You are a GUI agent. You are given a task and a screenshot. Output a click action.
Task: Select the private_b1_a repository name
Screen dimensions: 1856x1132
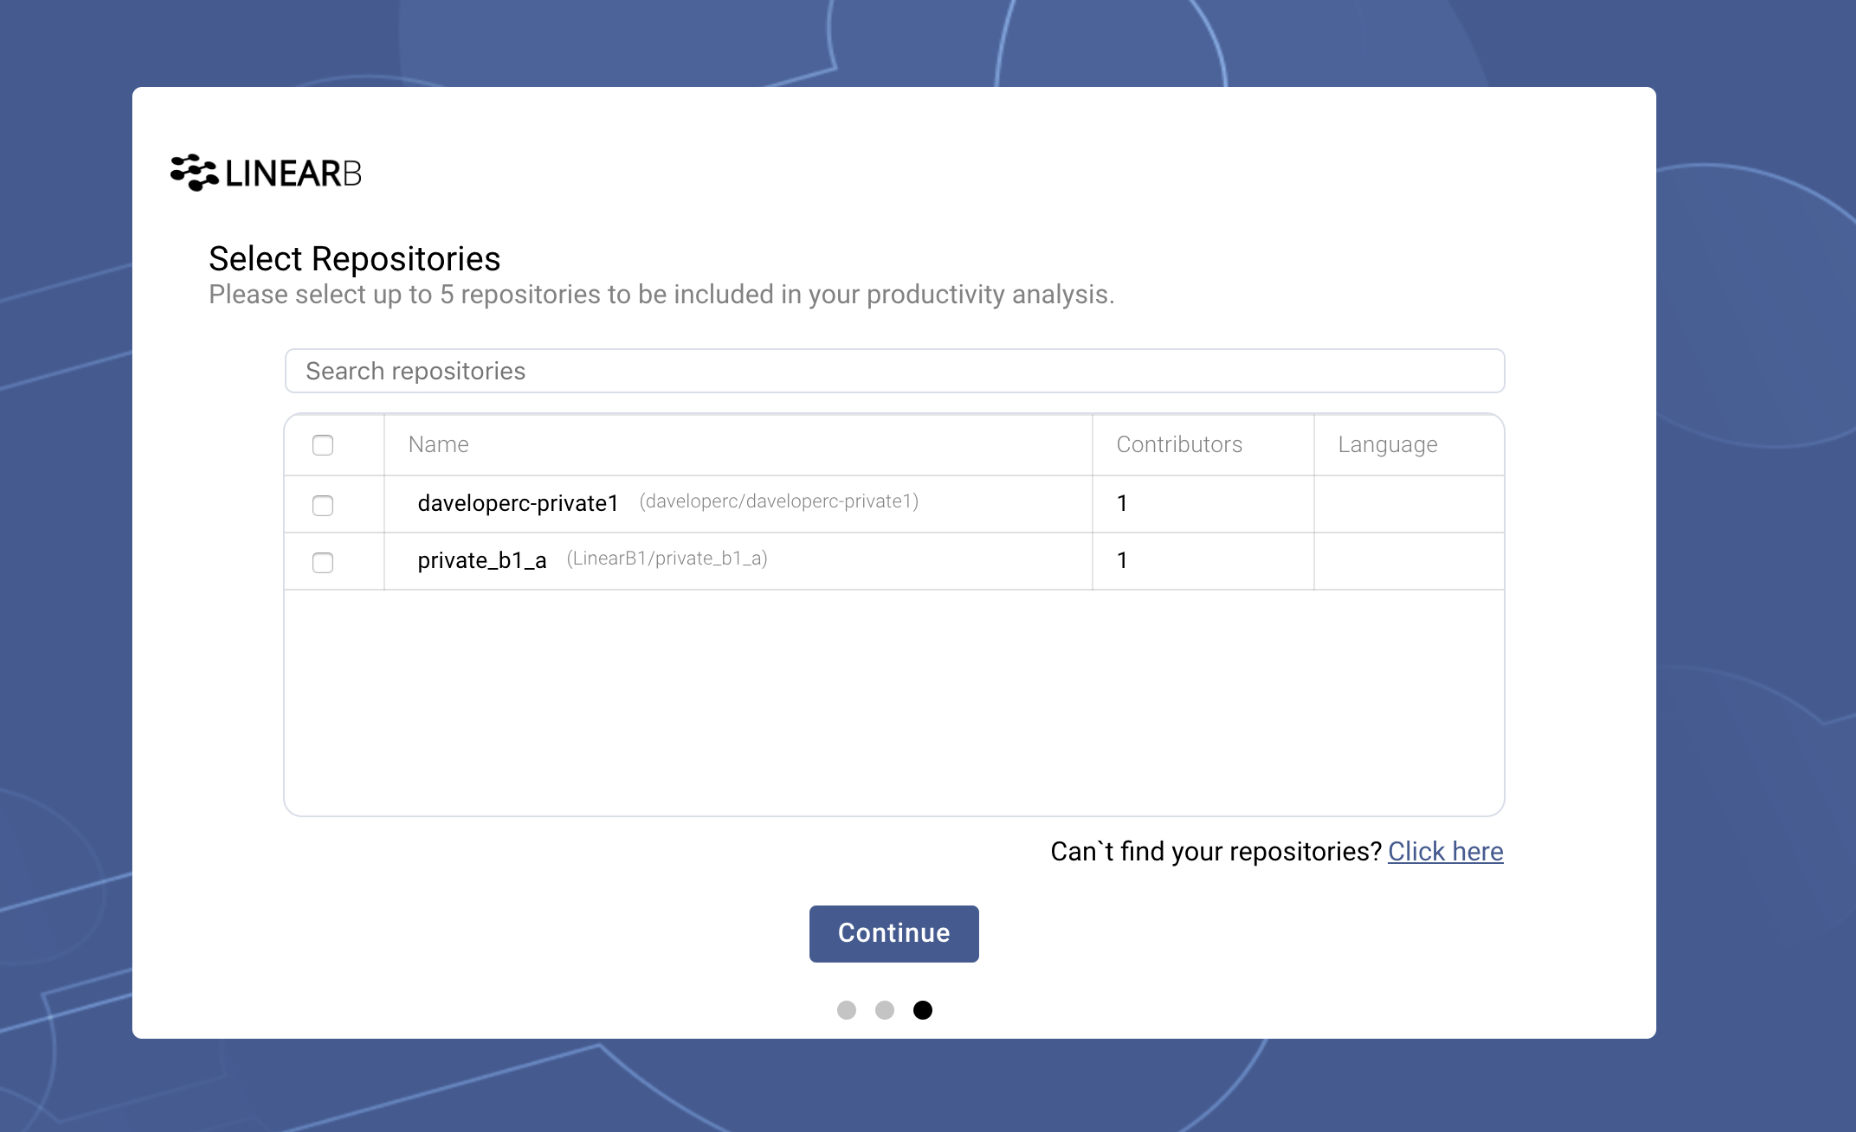pyautogui.click(x=482, y=561)
